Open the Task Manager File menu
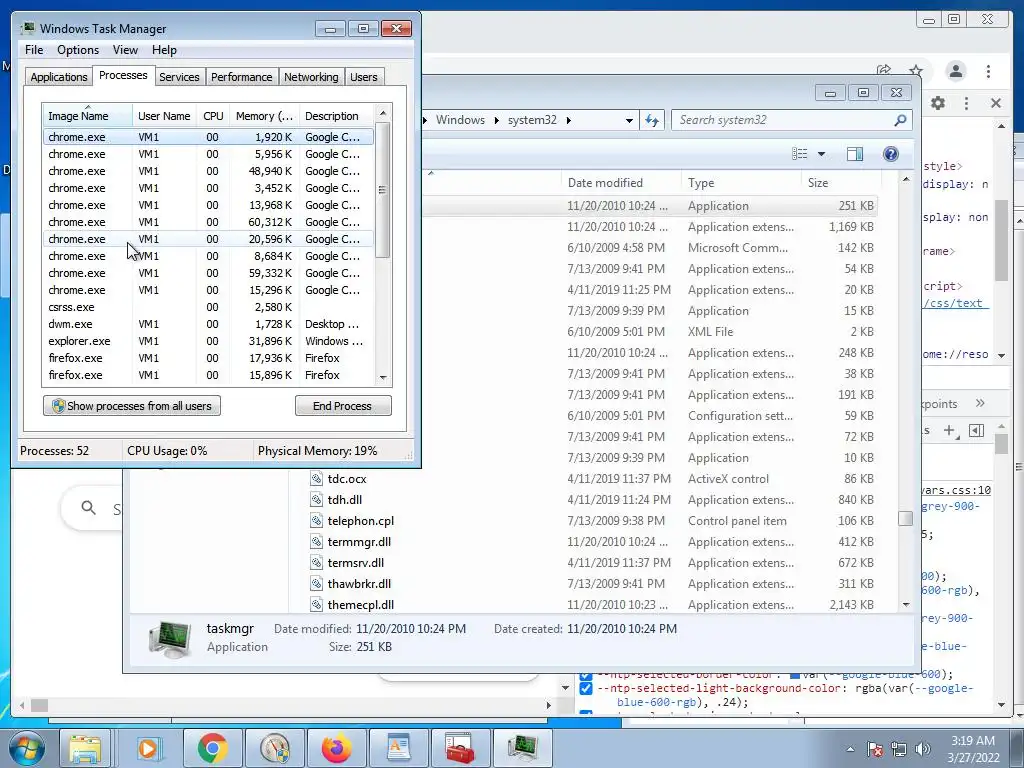The image size is (1024, 768). pyautogui.click(x=34, y=50)
